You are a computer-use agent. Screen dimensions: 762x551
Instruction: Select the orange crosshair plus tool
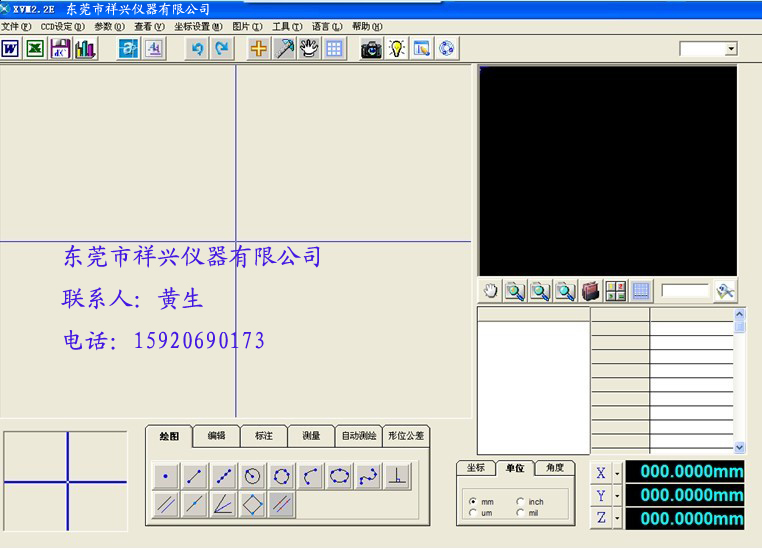pyautogui.click(x=259, y=49)
